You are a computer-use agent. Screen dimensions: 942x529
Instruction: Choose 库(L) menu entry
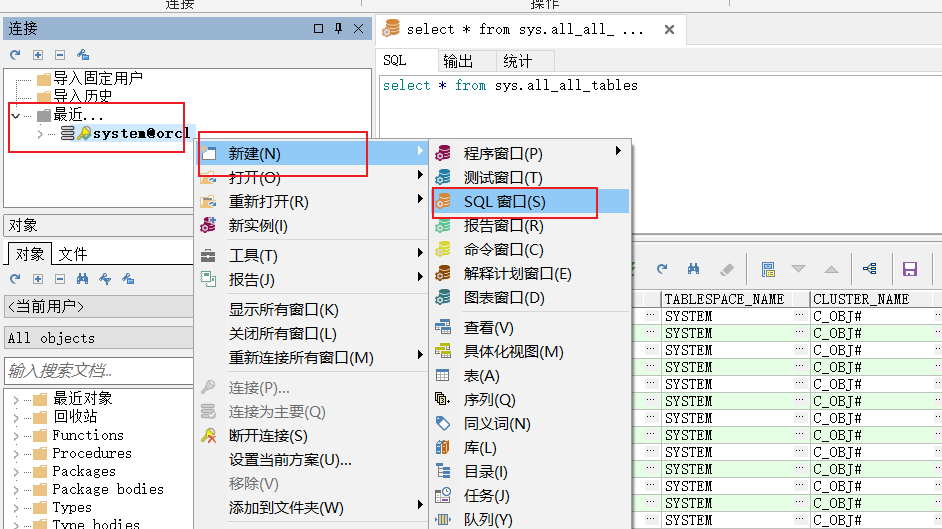tap(530, 448)
